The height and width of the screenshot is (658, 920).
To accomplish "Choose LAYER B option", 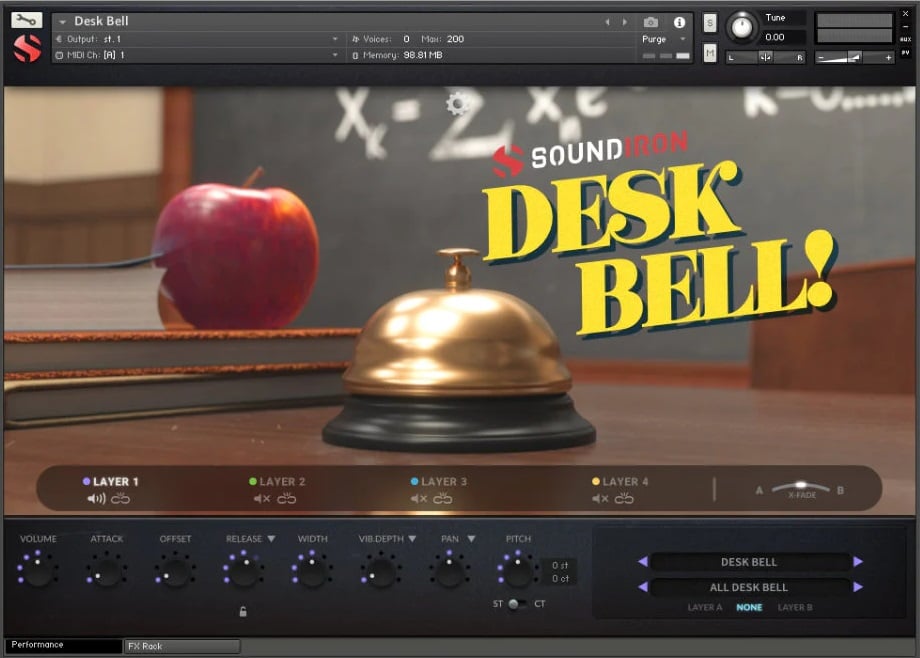I will [x=794, y=608].
